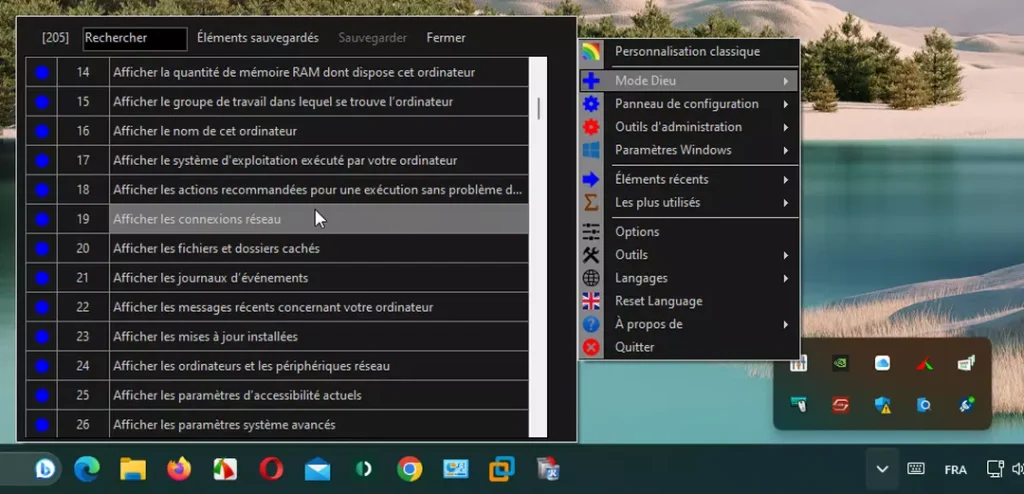Viewport: 1024px width, 494px height.
Task: Select Personnalisation classique menu entry
Action: pos(689,52)
